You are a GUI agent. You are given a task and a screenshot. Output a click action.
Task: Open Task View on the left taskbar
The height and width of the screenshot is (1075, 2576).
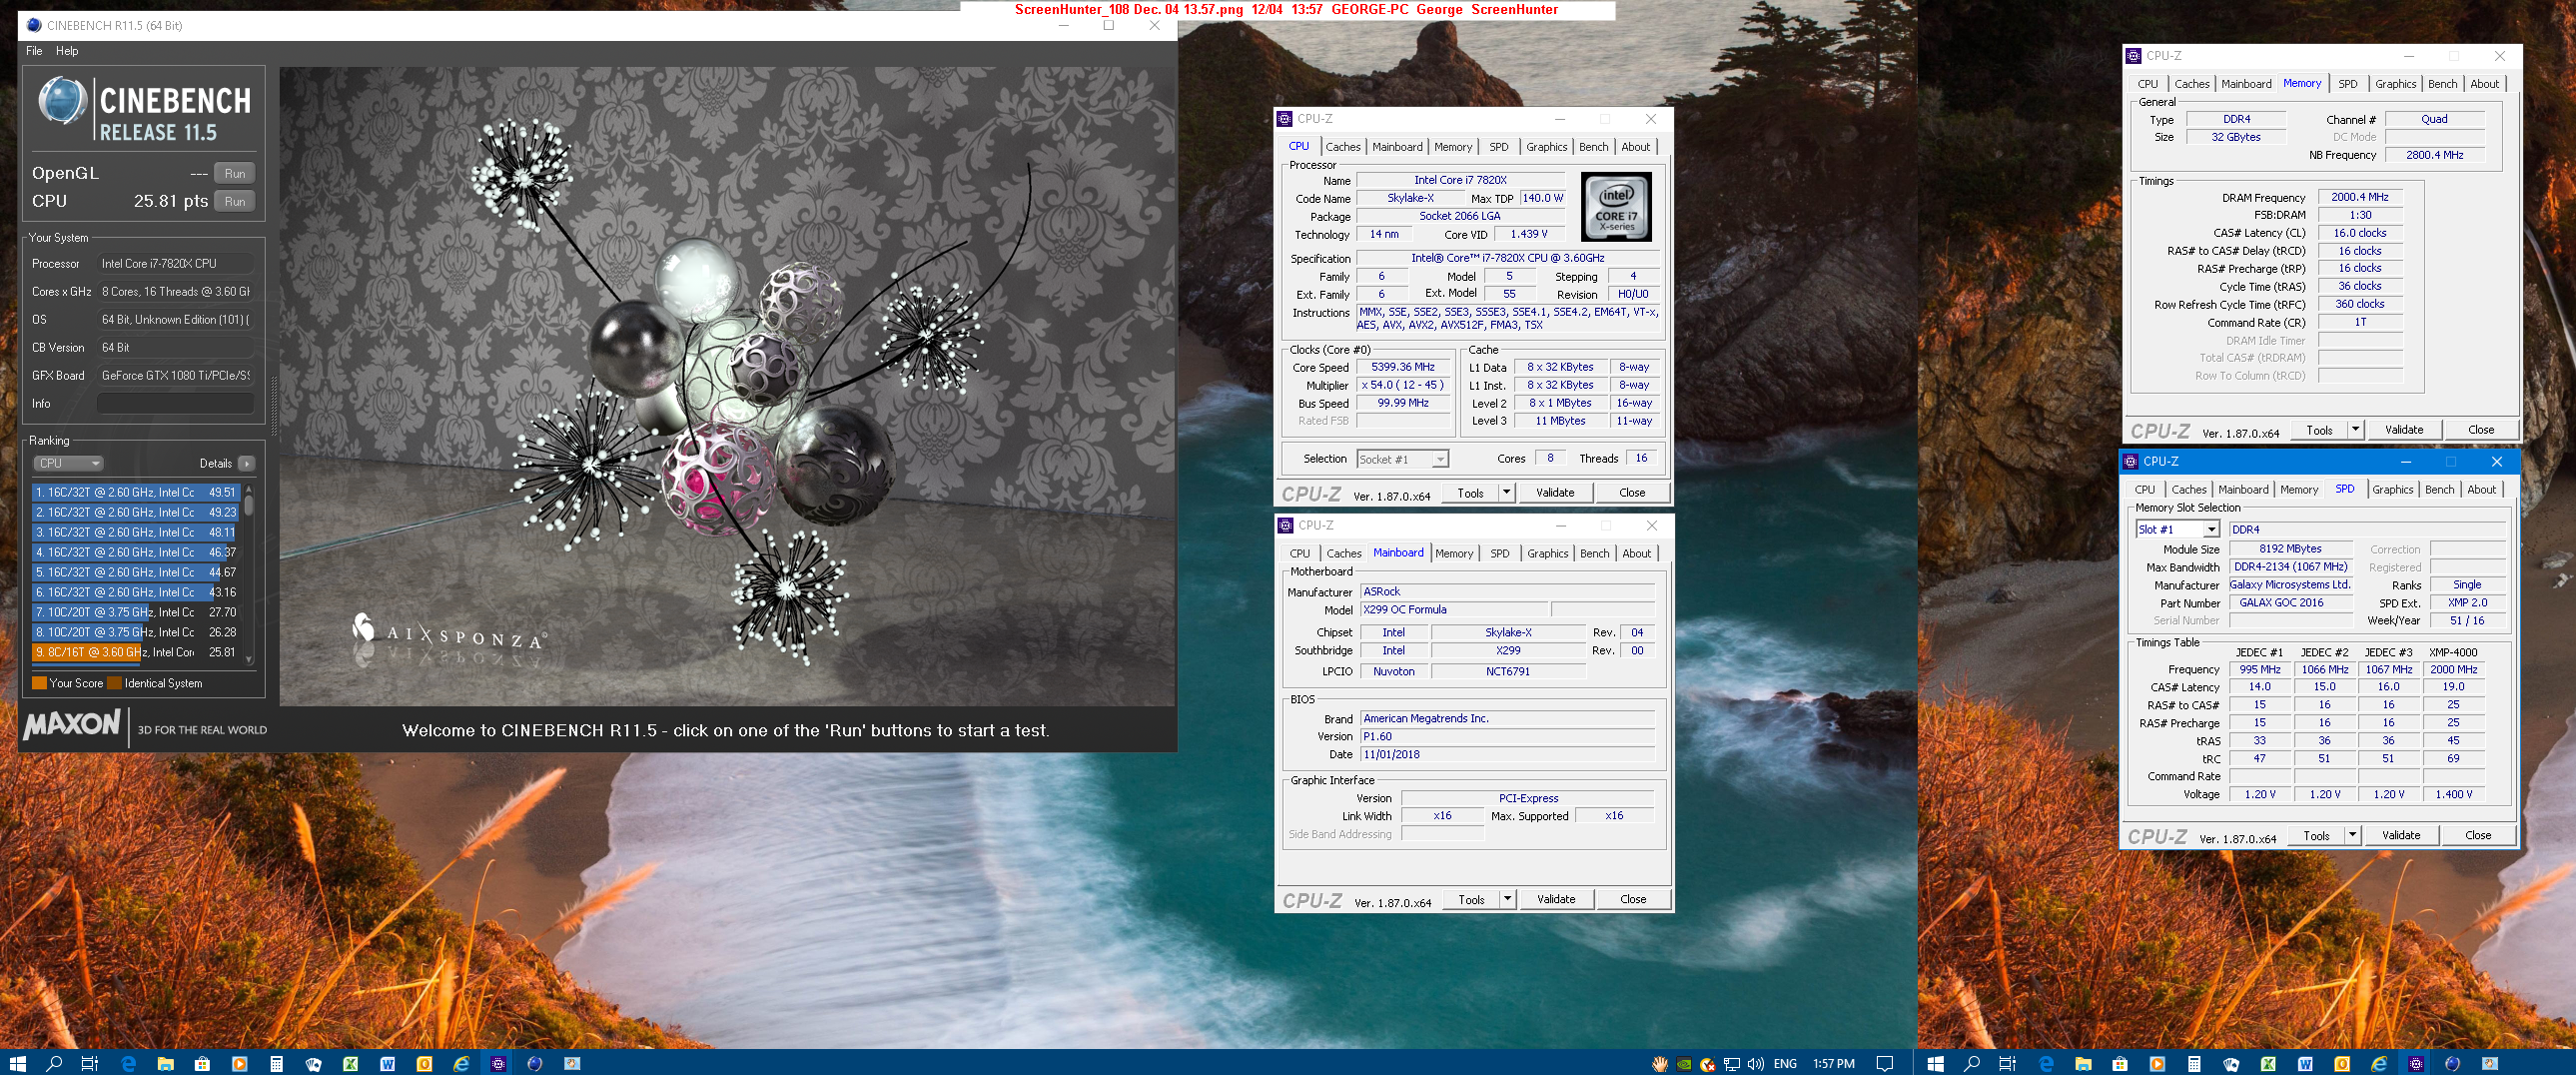90,1063
